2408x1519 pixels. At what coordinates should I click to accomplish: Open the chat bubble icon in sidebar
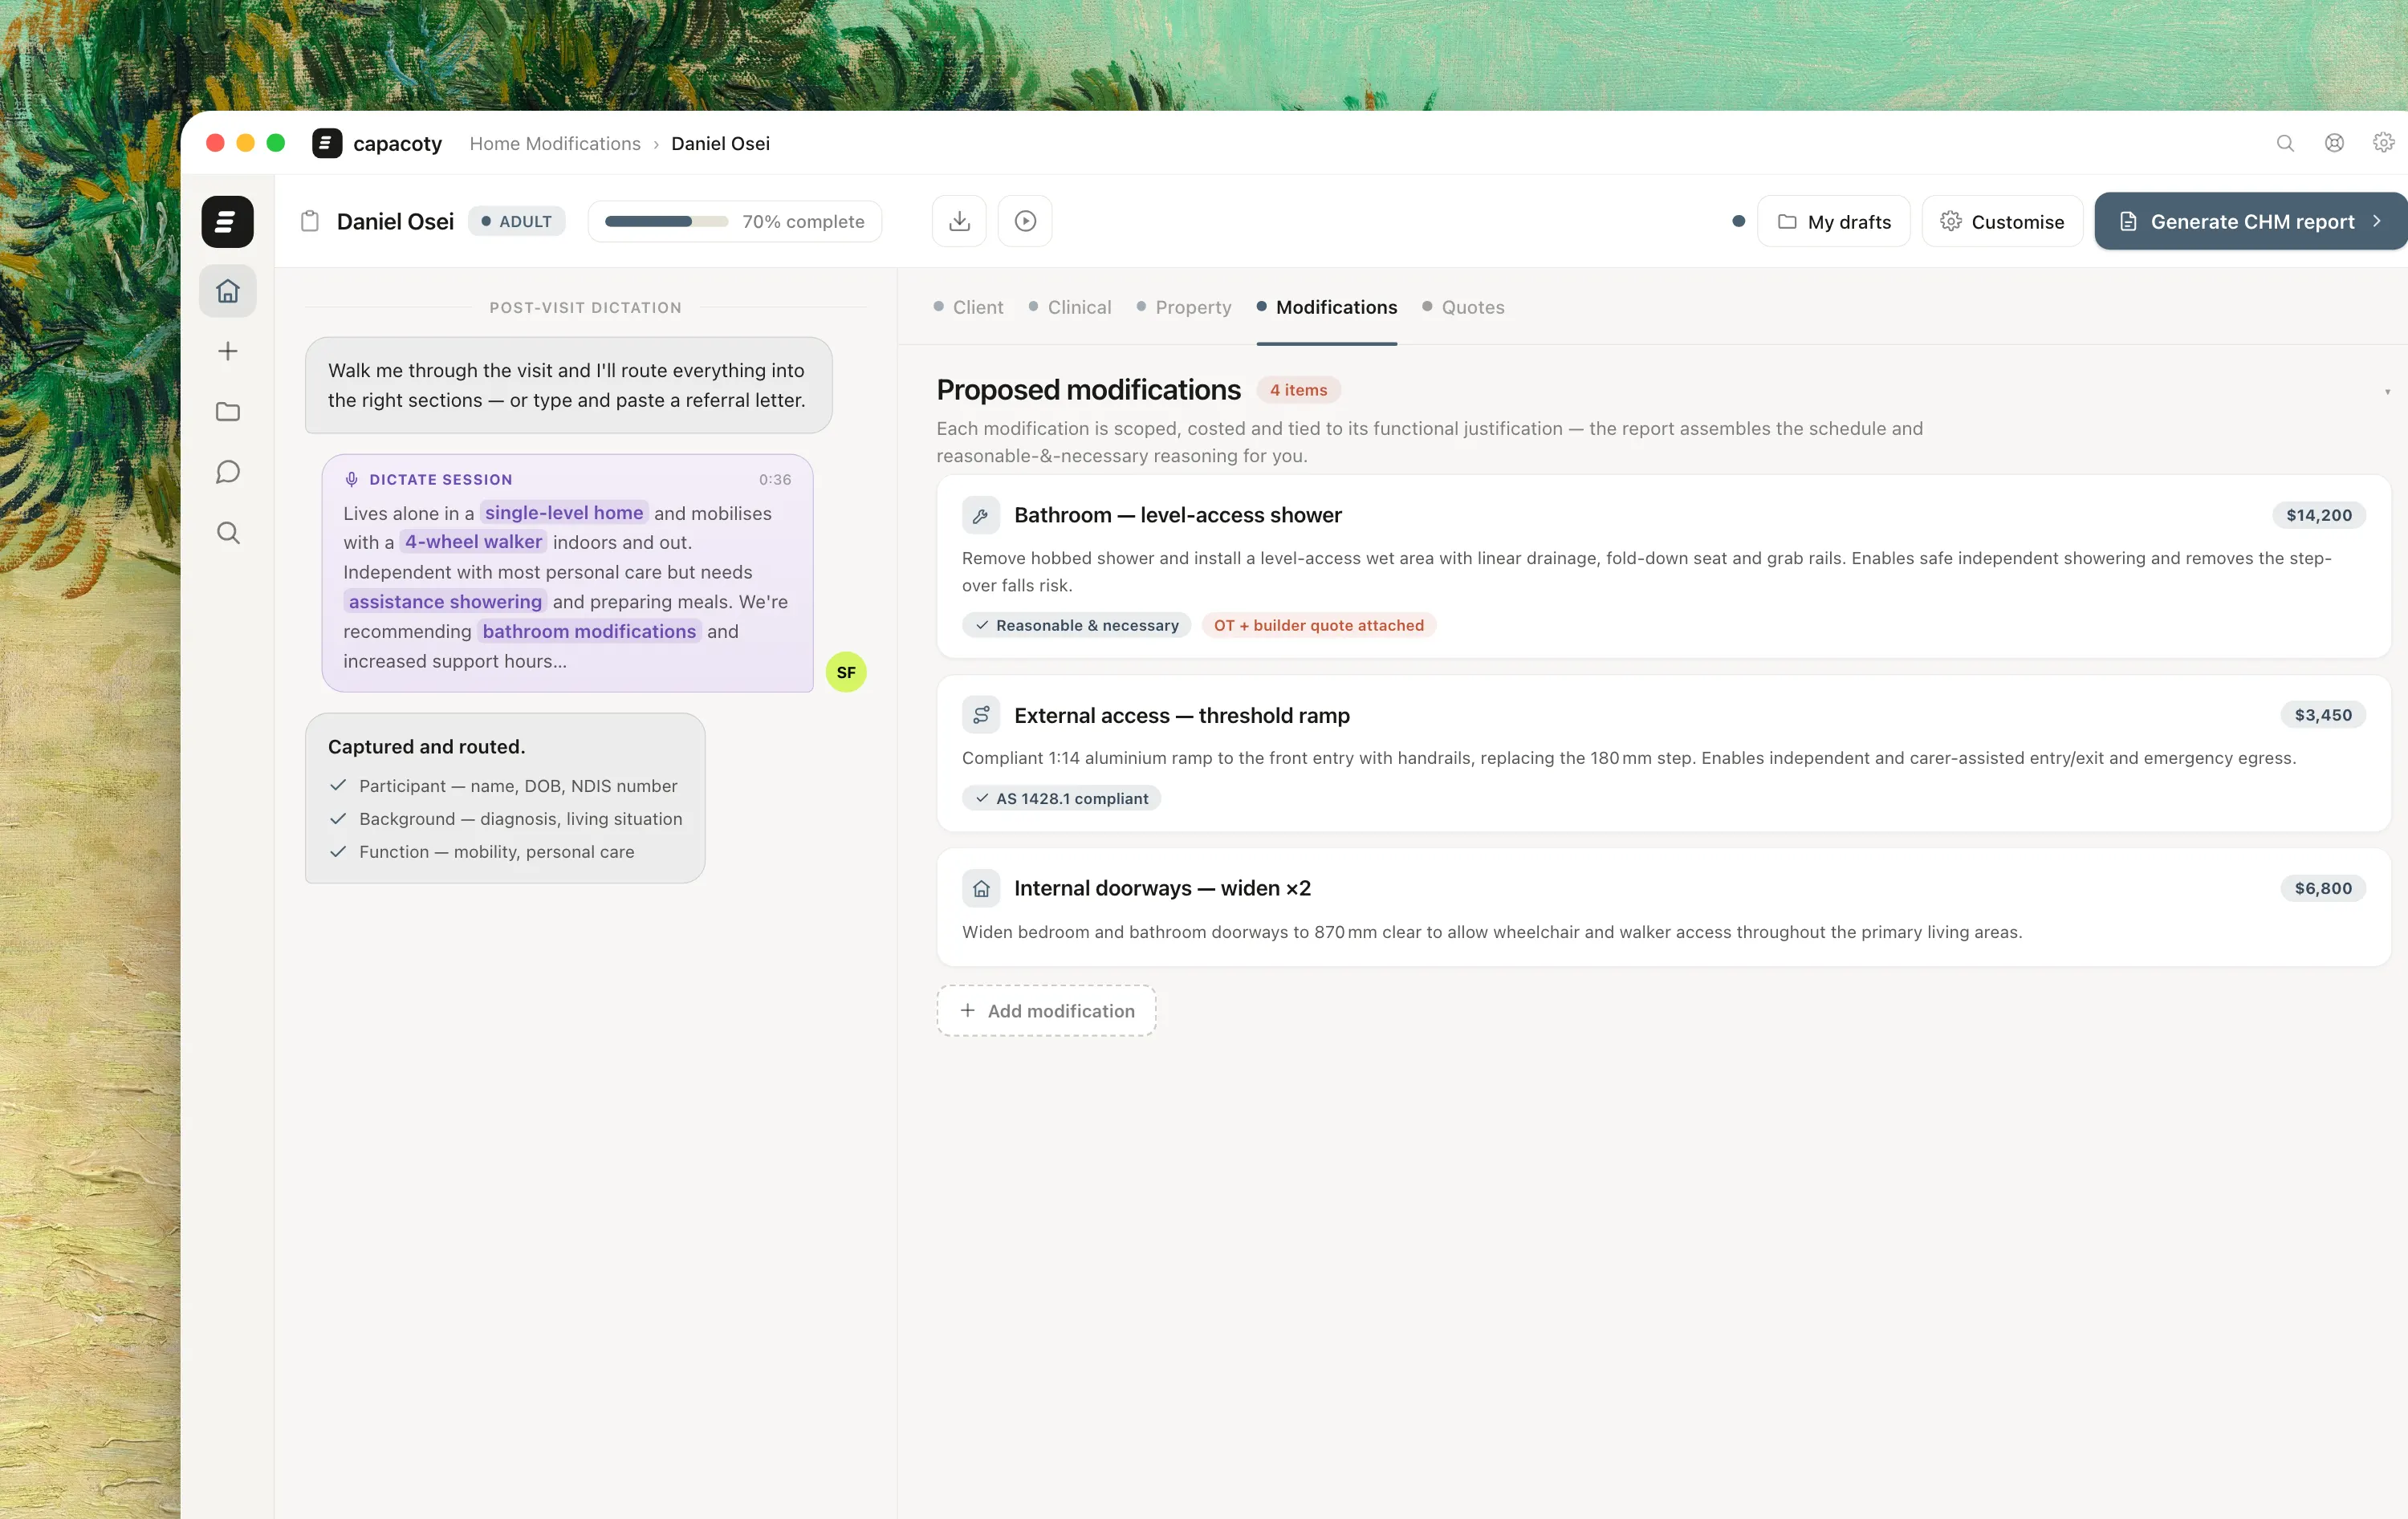point(228,472)
